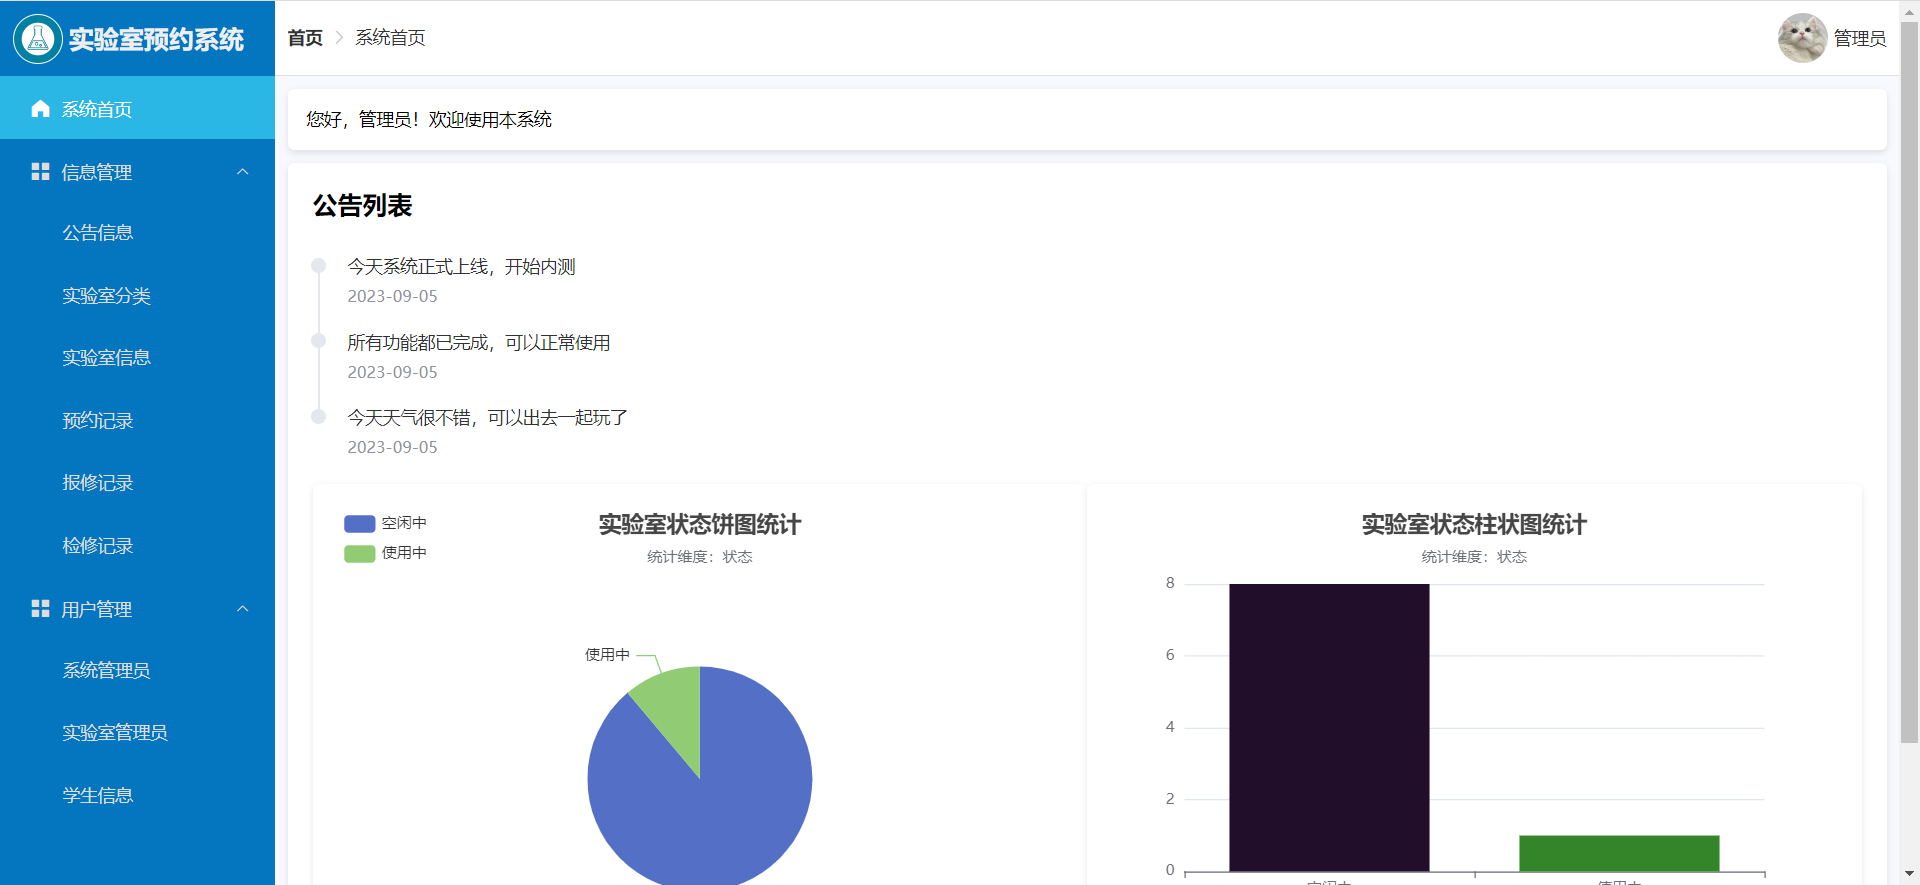This screenshot has height=885, width=1920.
Task: Click the tall dark bar in bar chart
Action: (x=1329, y=727)
